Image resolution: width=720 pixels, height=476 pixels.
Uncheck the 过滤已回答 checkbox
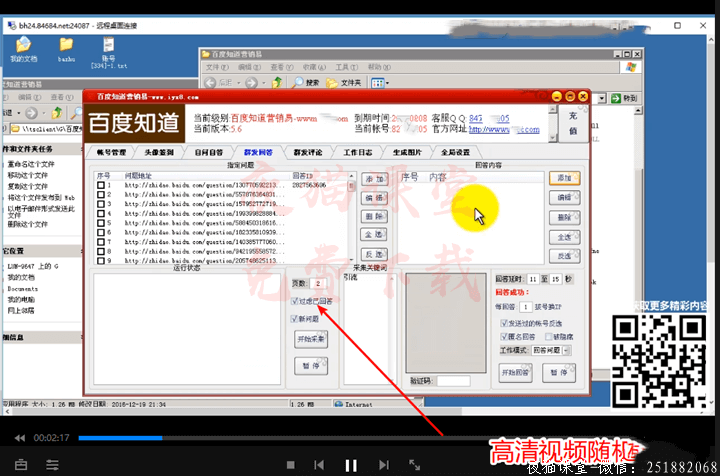[x=295, y=301]
